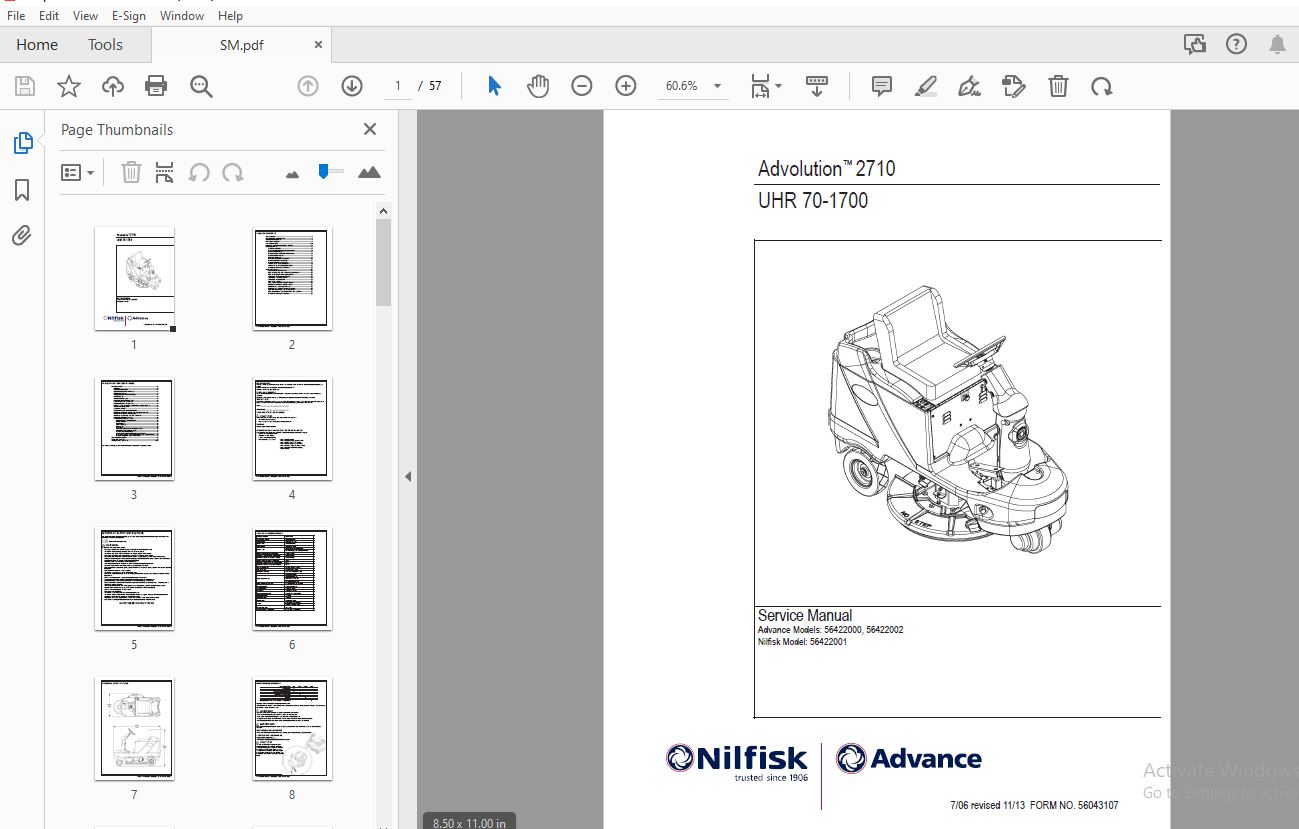Switch to the Tools tab

click(x=105, y=44)
